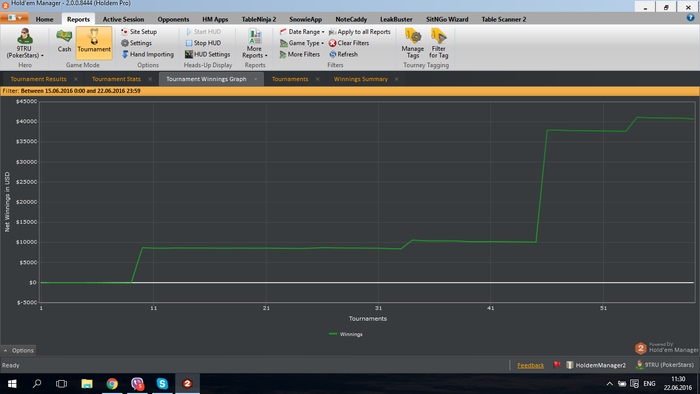Switch to Cash game mode
This screenshot has width=700, height=394.
tap(64, 41)
